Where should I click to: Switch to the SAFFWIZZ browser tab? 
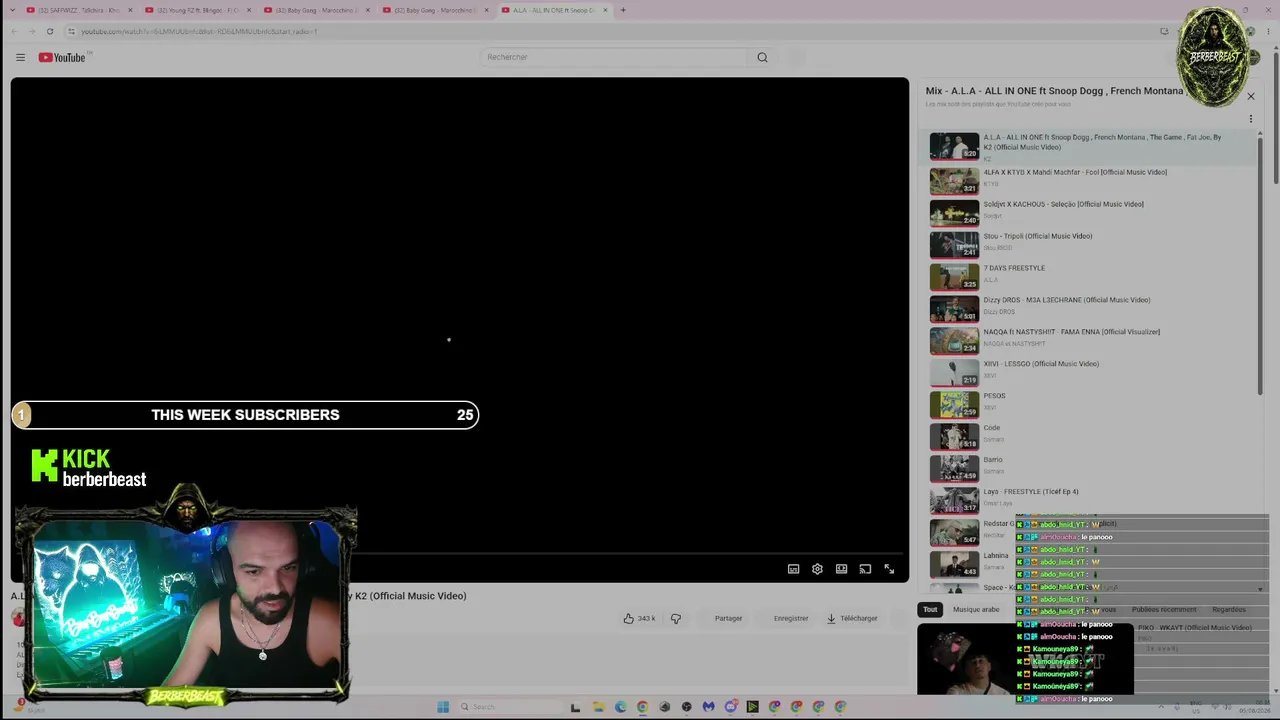79,10
